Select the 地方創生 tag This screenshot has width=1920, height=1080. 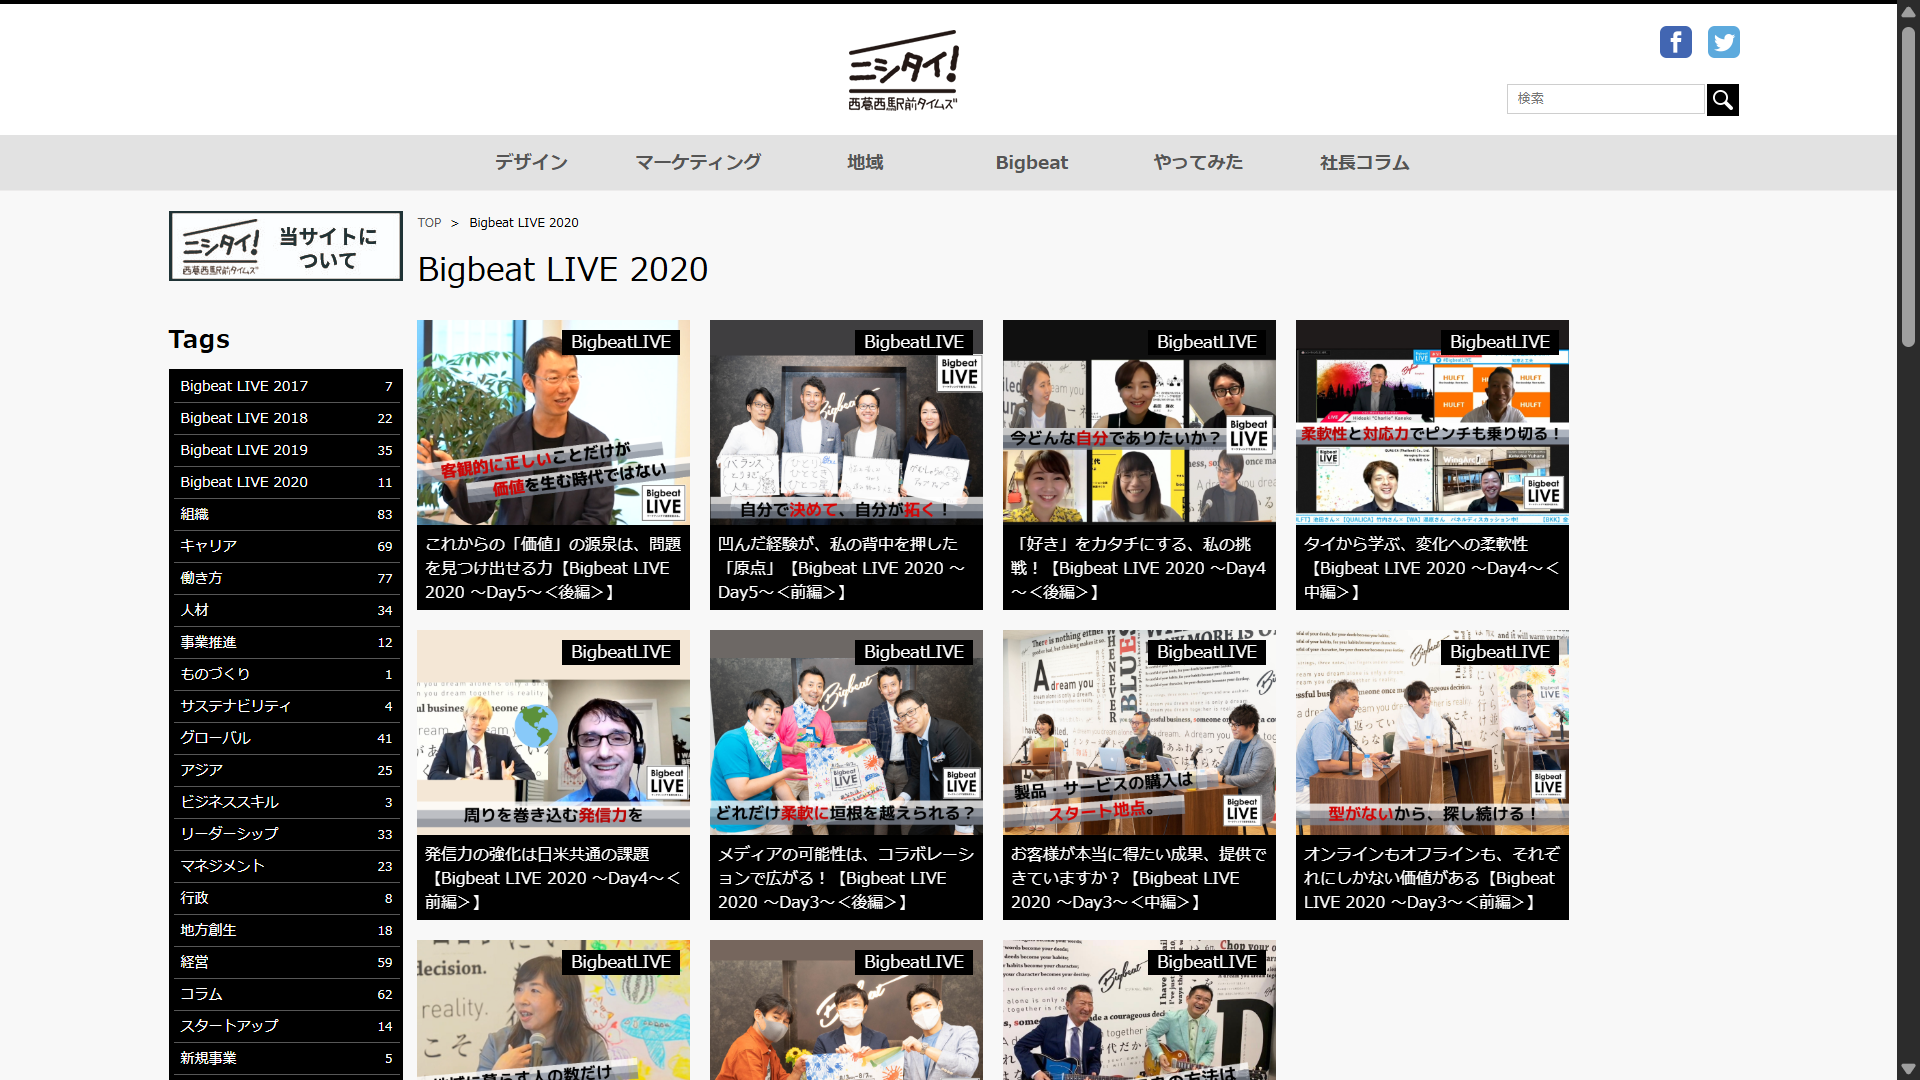tap(286, 930)
